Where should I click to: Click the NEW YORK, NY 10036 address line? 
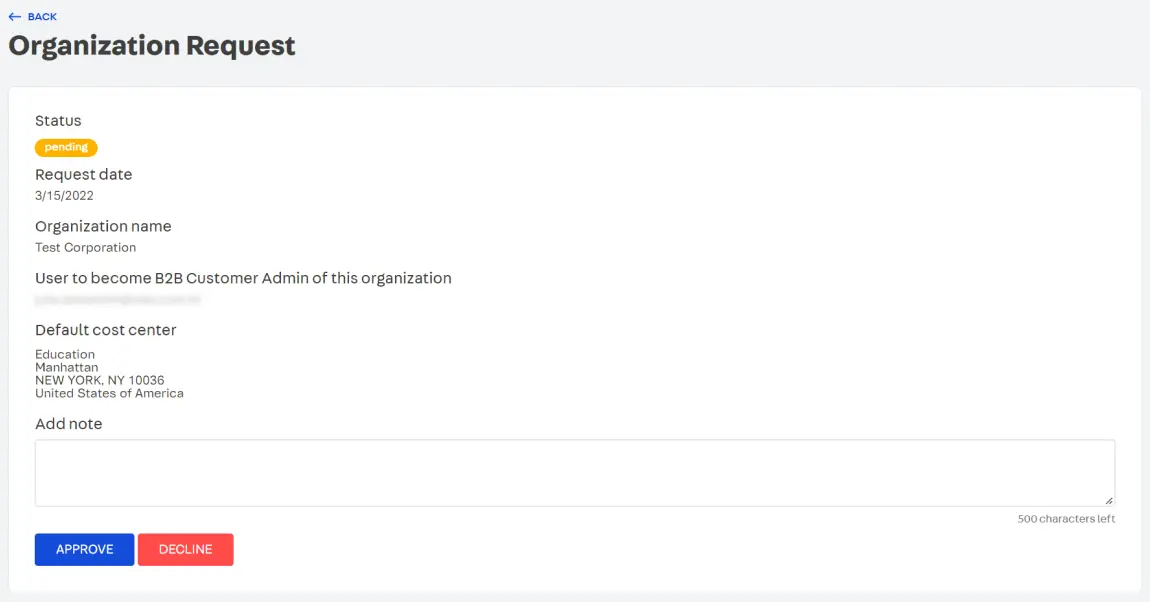(x=99, y=380)
